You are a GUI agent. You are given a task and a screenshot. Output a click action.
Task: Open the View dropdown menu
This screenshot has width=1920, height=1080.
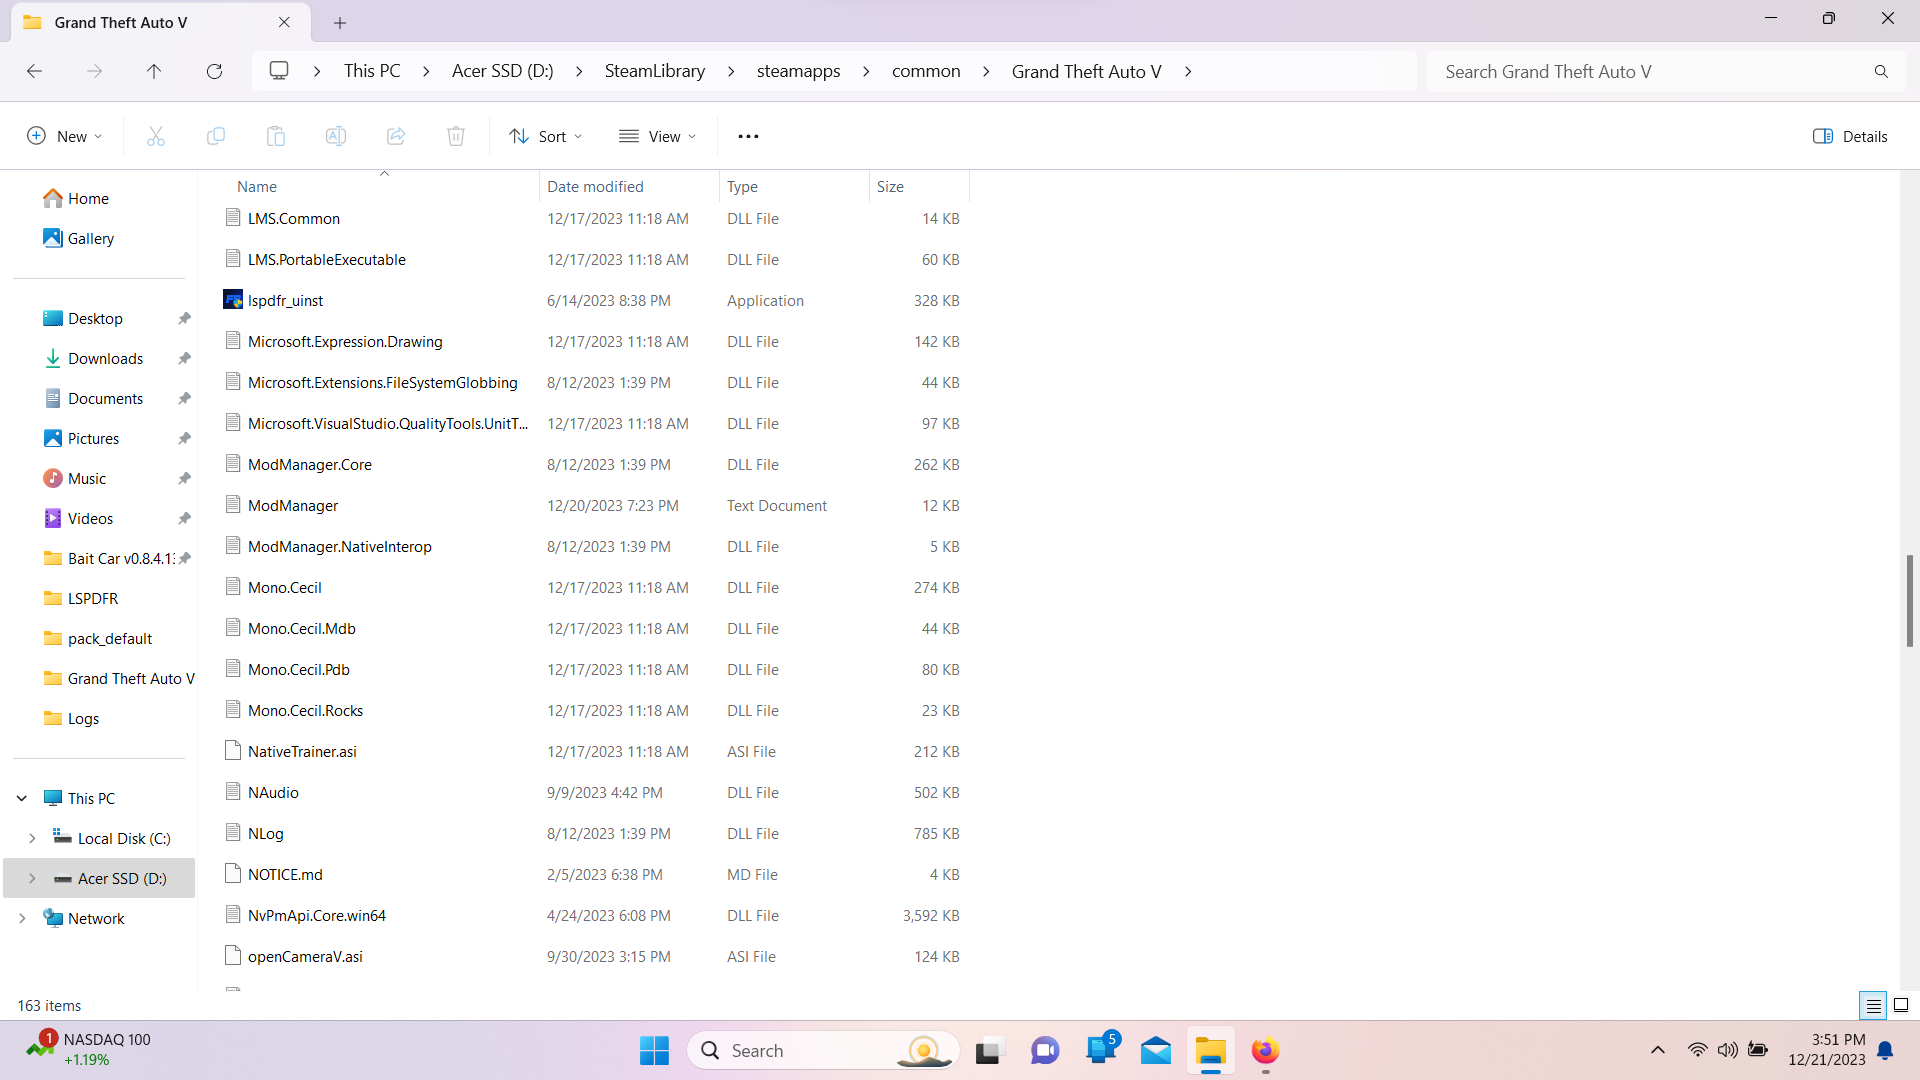click(657, 136)
